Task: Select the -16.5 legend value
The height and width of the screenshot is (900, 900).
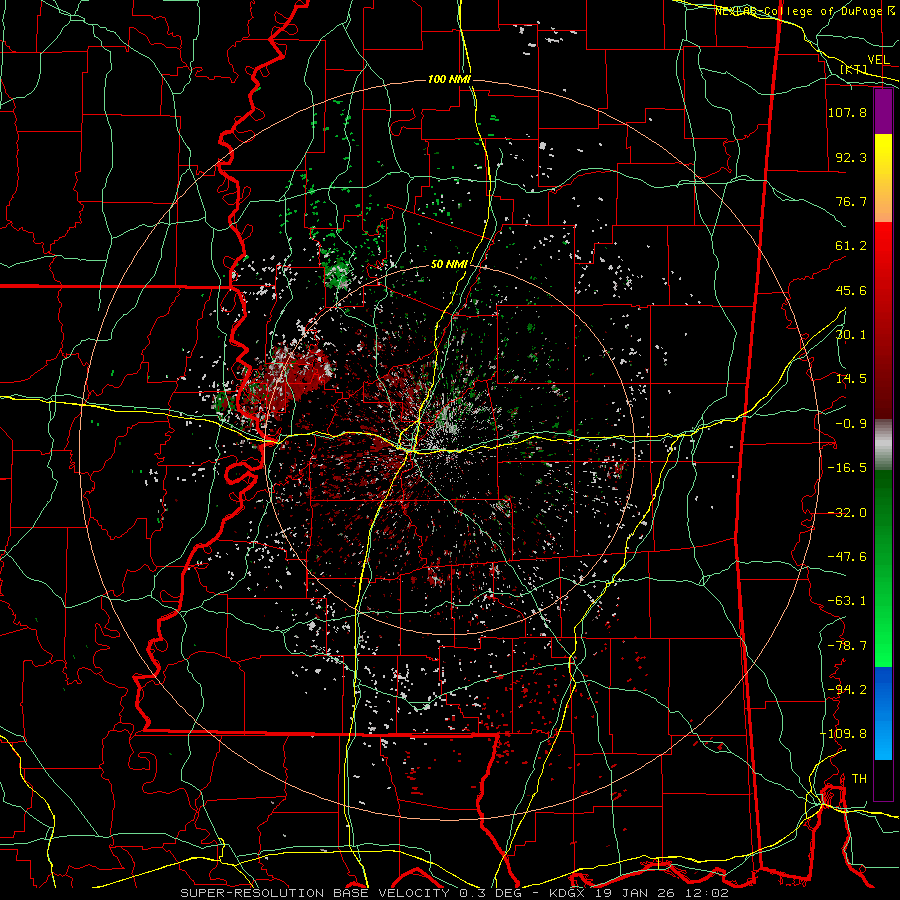Action: pyautogui.click(x=847, y=468)
